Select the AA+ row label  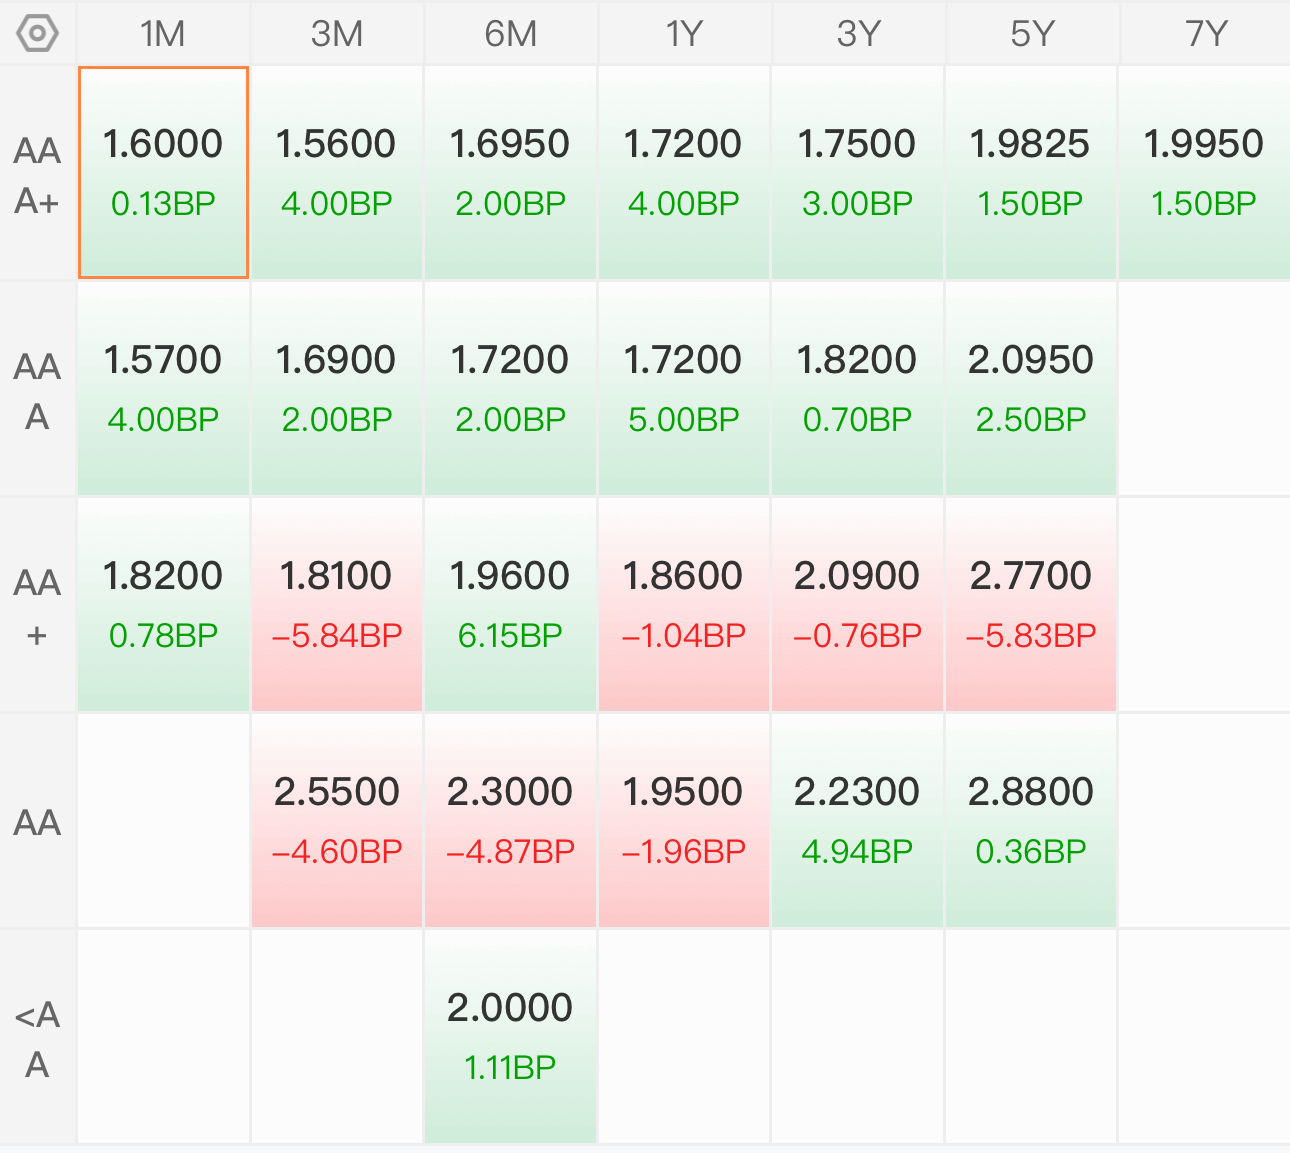click(x=38, y=607)
